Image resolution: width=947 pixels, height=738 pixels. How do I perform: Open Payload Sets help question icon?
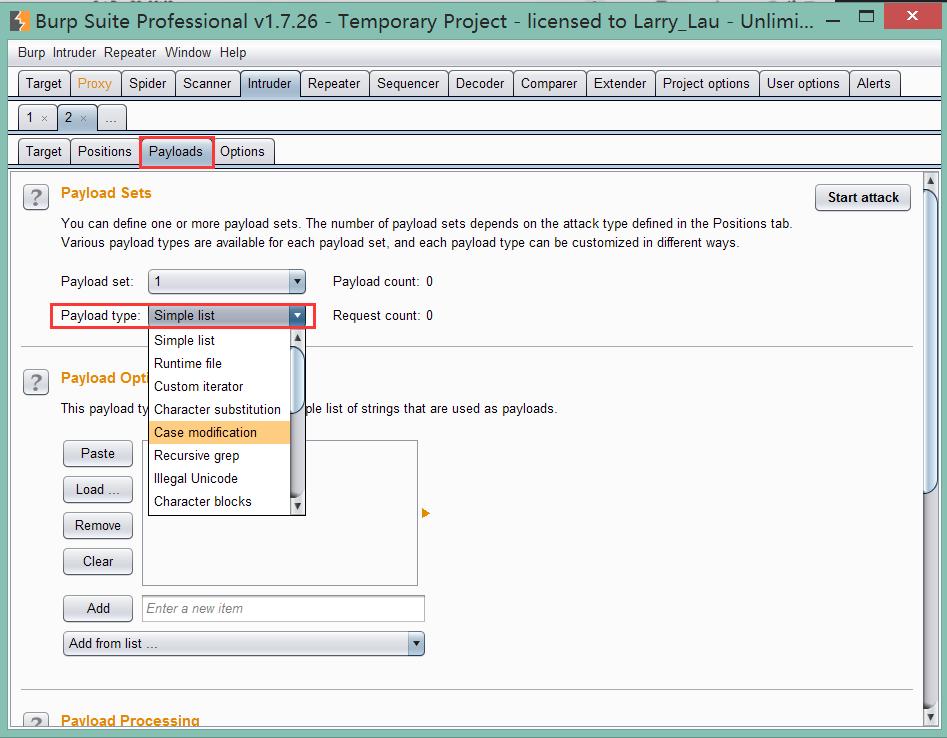[x=36, y=197]
